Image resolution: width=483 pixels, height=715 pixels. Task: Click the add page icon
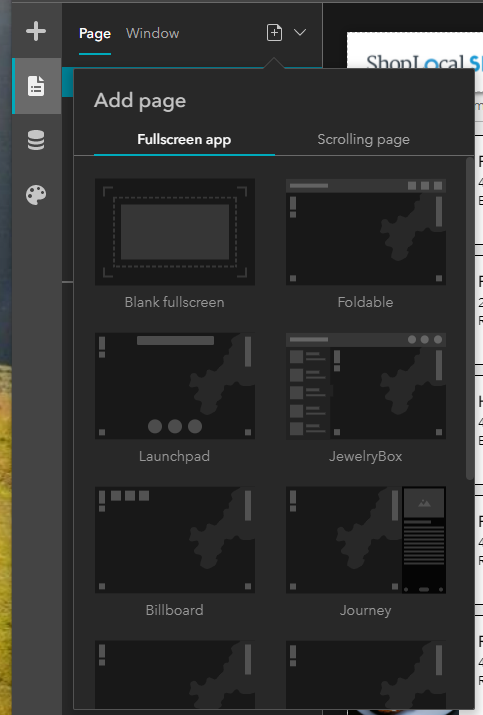(274, 33)
